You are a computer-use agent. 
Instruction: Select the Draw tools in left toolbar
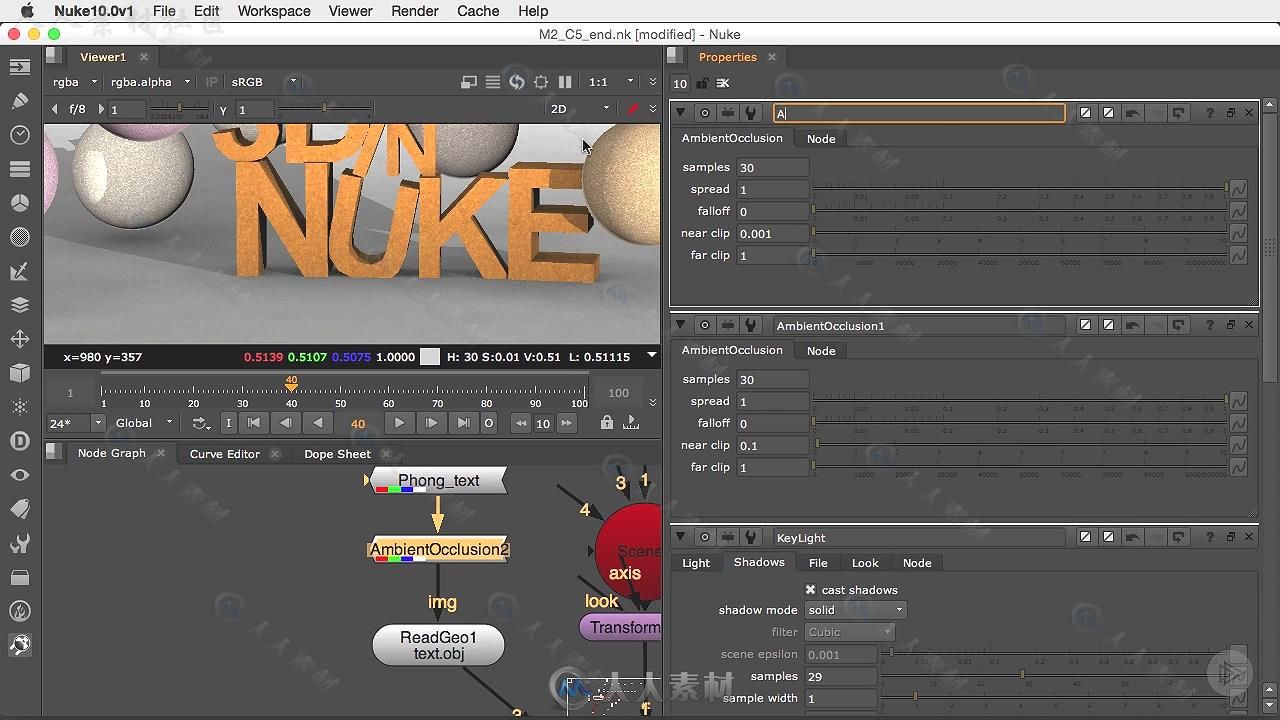19,100
